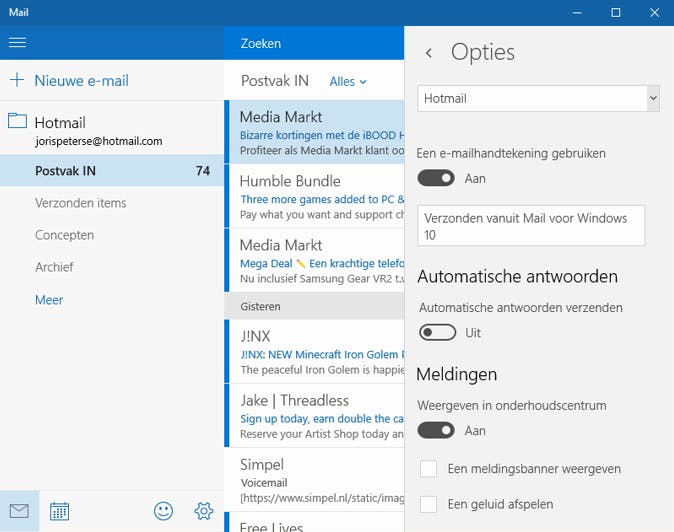Viewport: 674px width, 532px height.
Task: Open the Calendar app icon
Action: [59, 511]
